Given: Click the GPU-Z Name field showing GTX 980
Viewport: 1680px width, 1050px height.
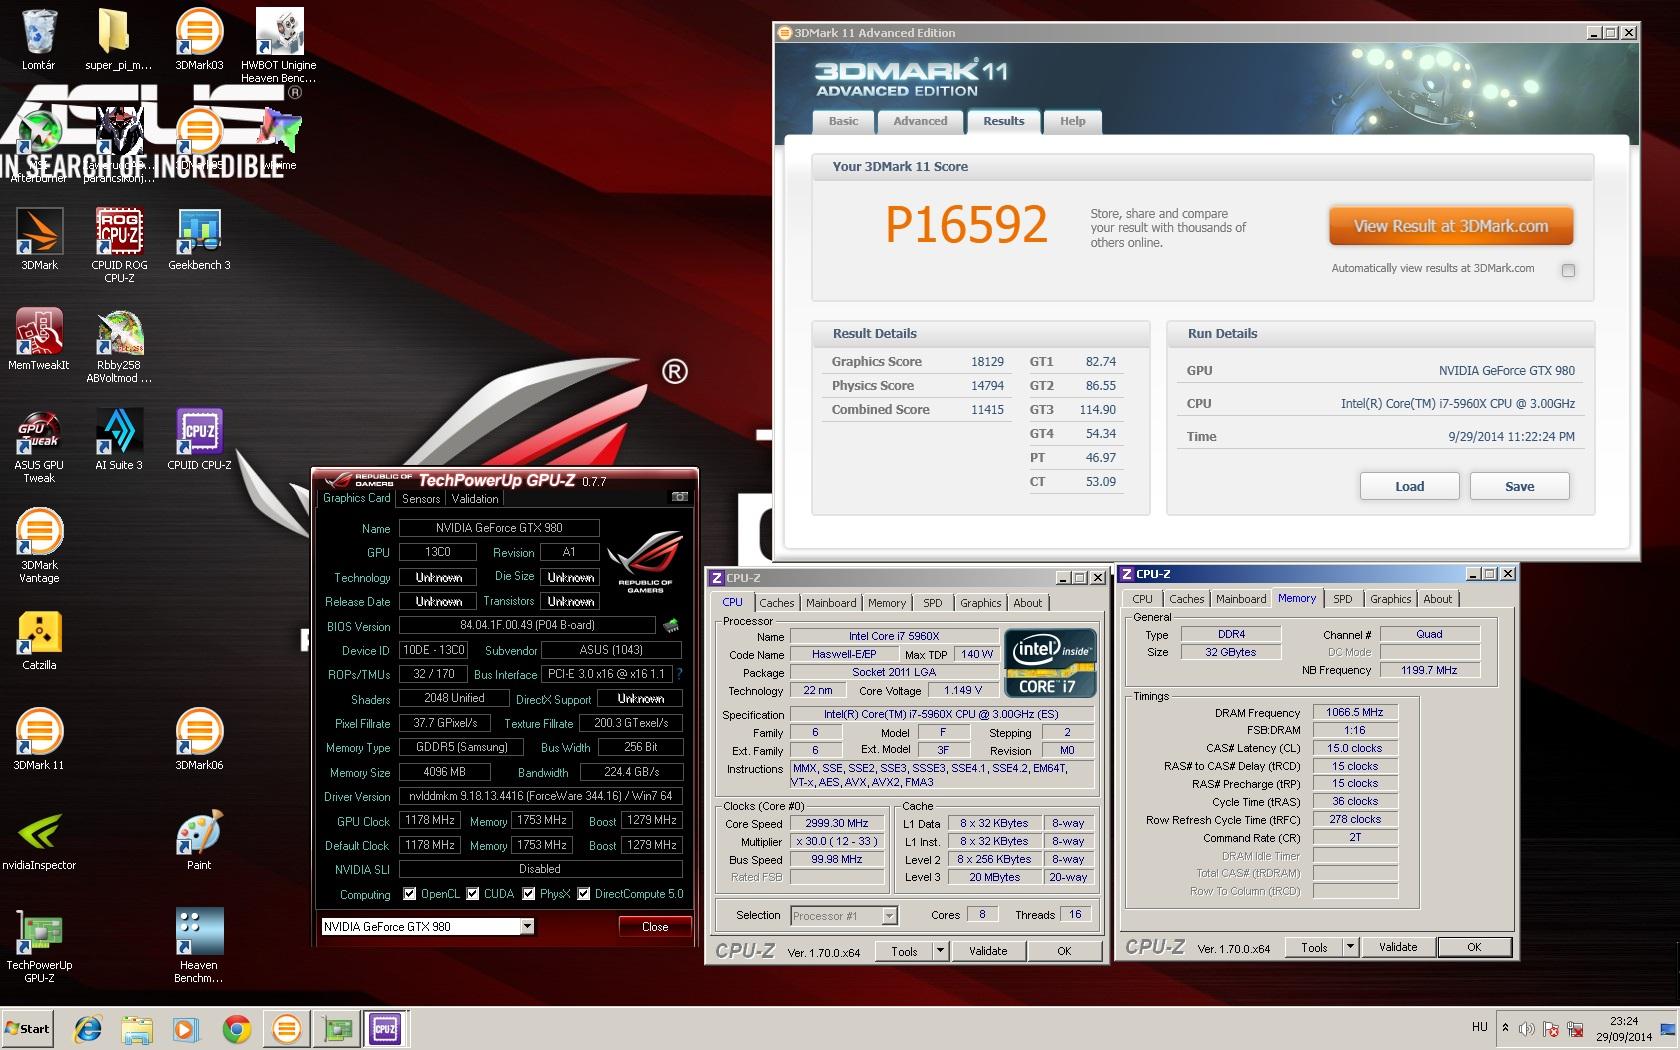Looking at the screenshot, I should 499,528.
